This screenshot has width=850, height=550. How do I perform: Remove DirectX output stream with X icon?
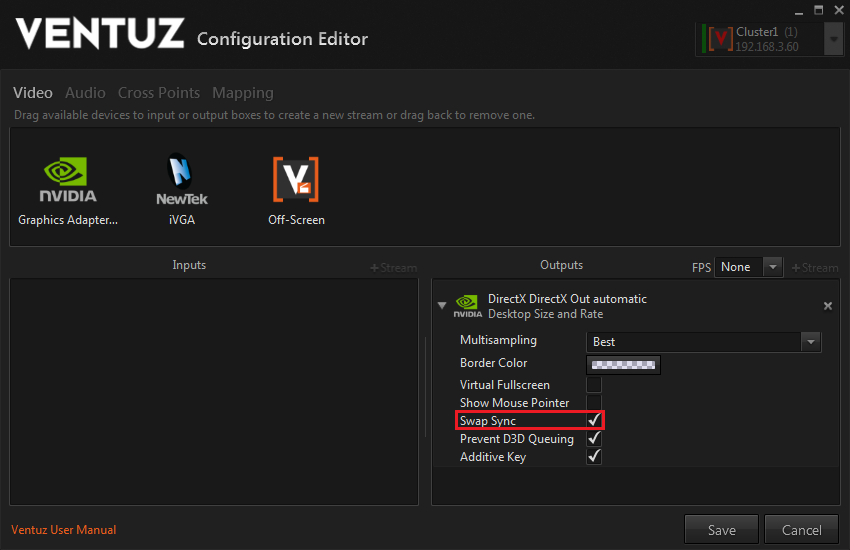pos(827,306)
